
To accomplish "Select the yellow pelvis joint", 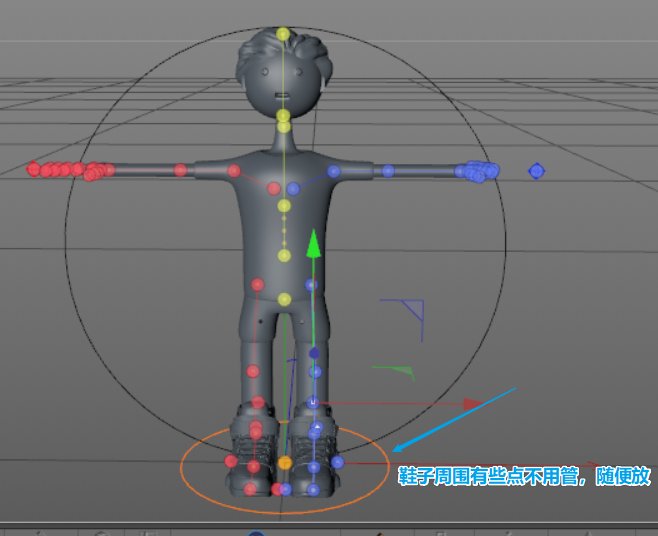I will [284, 299].
